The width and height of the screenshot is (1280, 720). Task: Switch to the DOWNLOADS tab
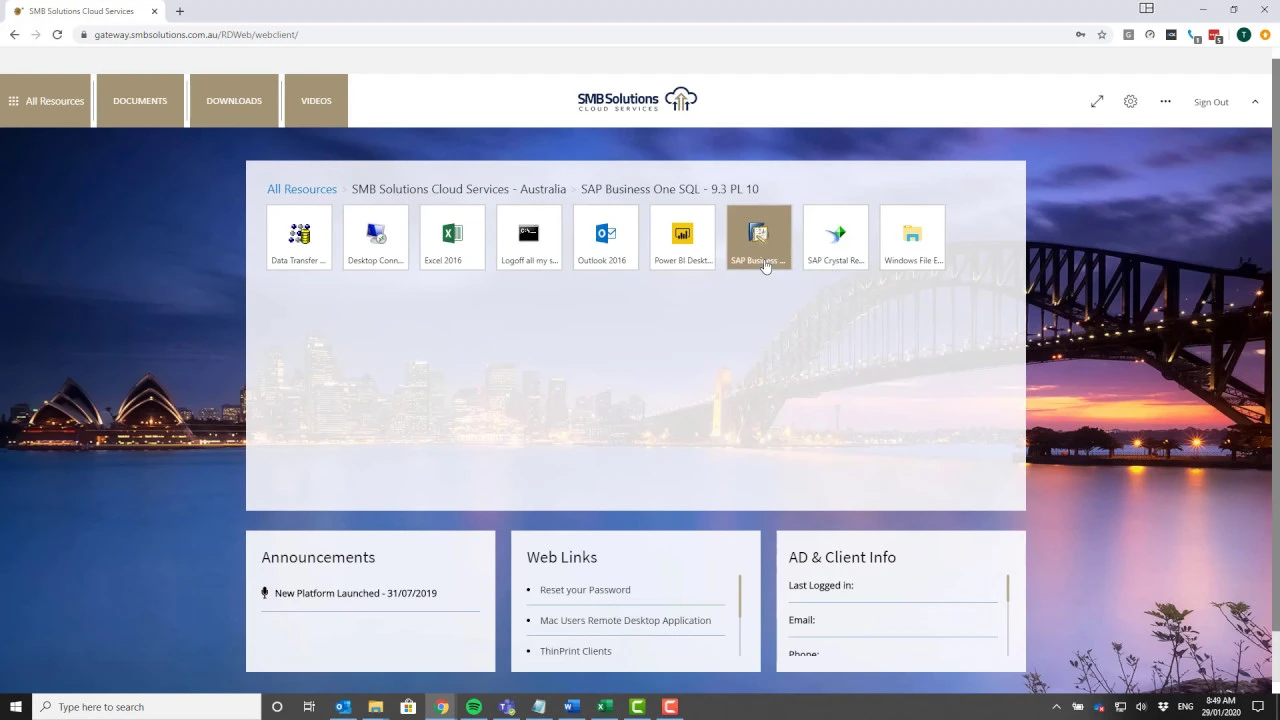click(x=234, y=101)
